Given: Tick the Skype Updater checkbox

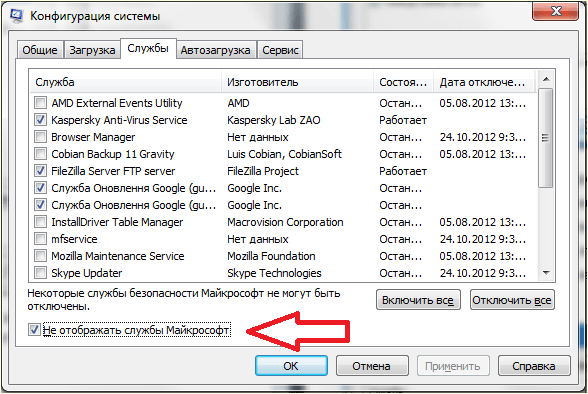Looking at the screenshot, I should coord(40,273).
